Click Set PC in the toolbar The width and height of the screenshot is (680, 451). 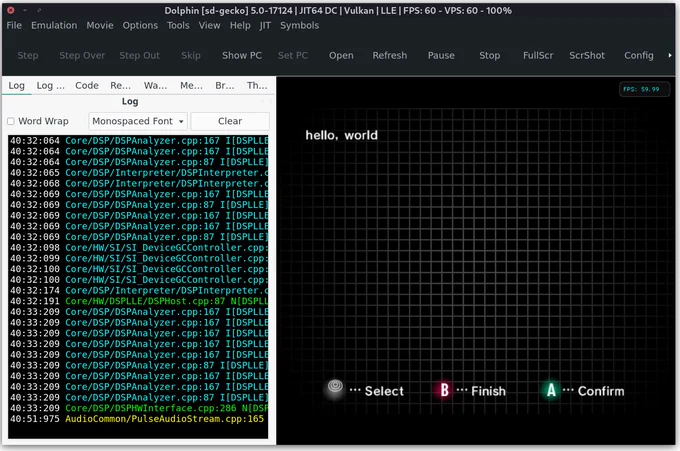coord(293,56)
